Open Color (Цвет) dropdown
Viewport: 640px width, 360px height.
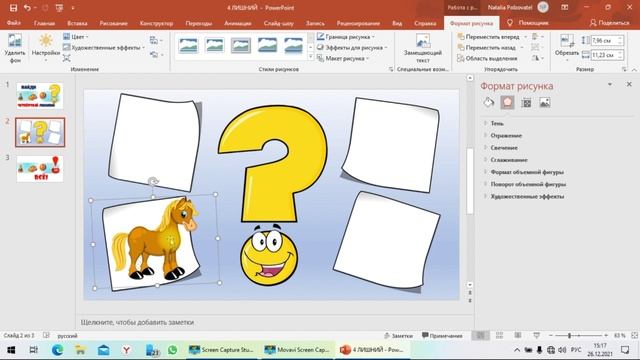pyautogui.click(x=76, y=37)
